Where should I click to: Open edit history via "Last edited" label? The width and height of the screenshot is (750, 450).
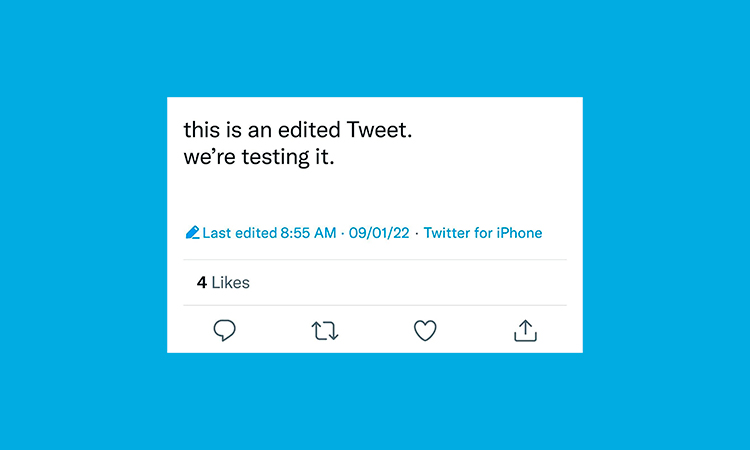(x=239, y=233)
